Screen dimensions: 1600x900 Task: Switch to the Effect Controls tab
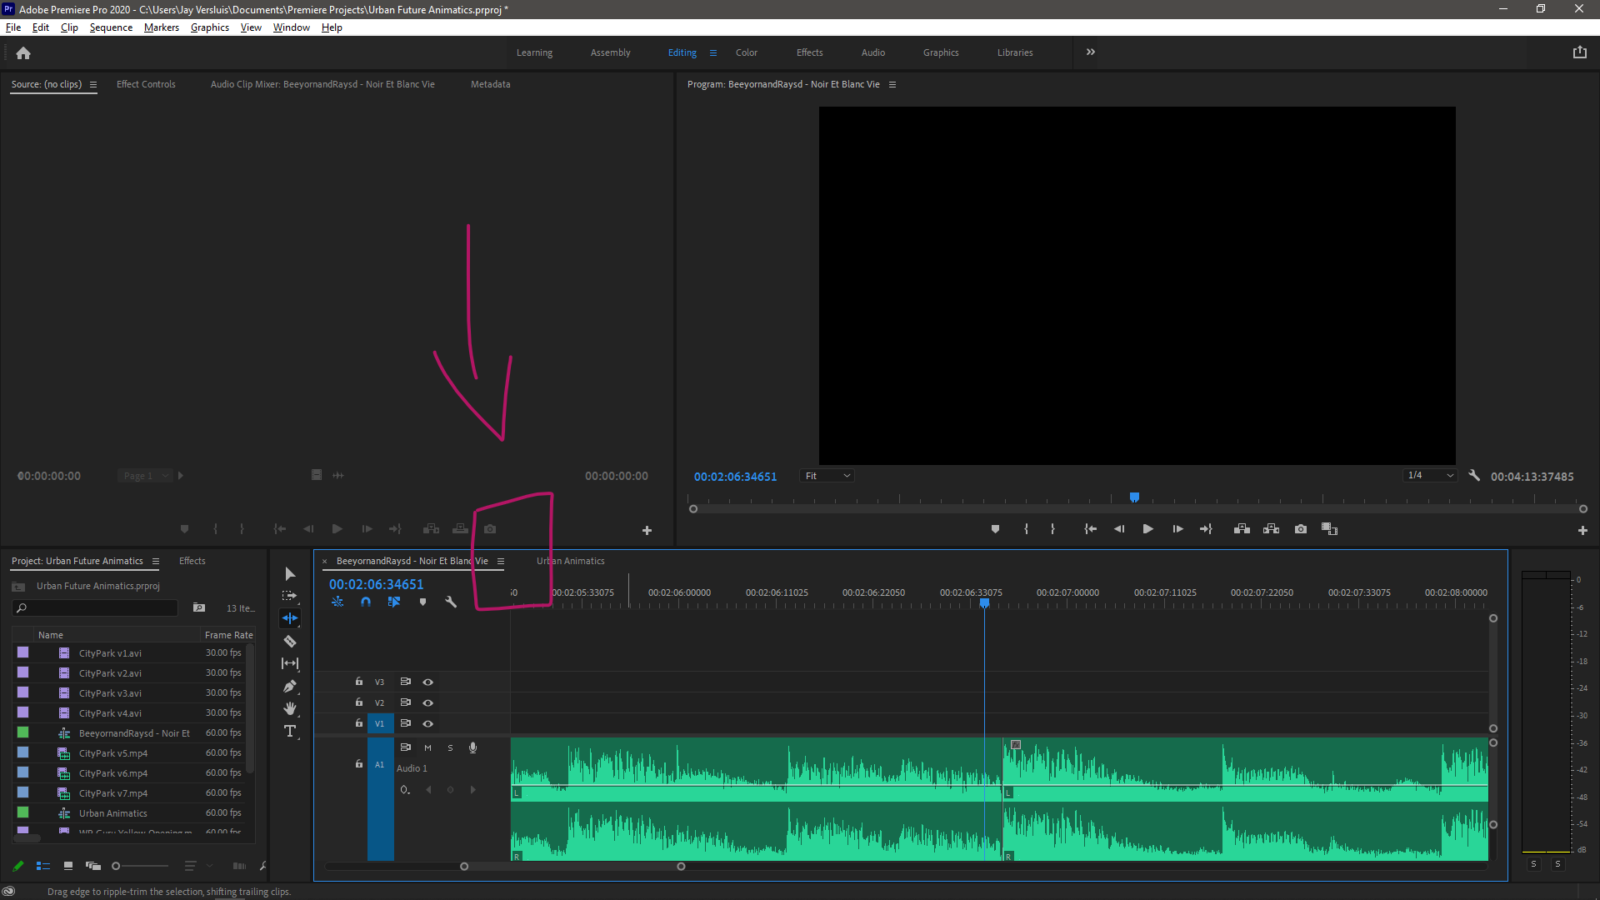tap(146, 84)
